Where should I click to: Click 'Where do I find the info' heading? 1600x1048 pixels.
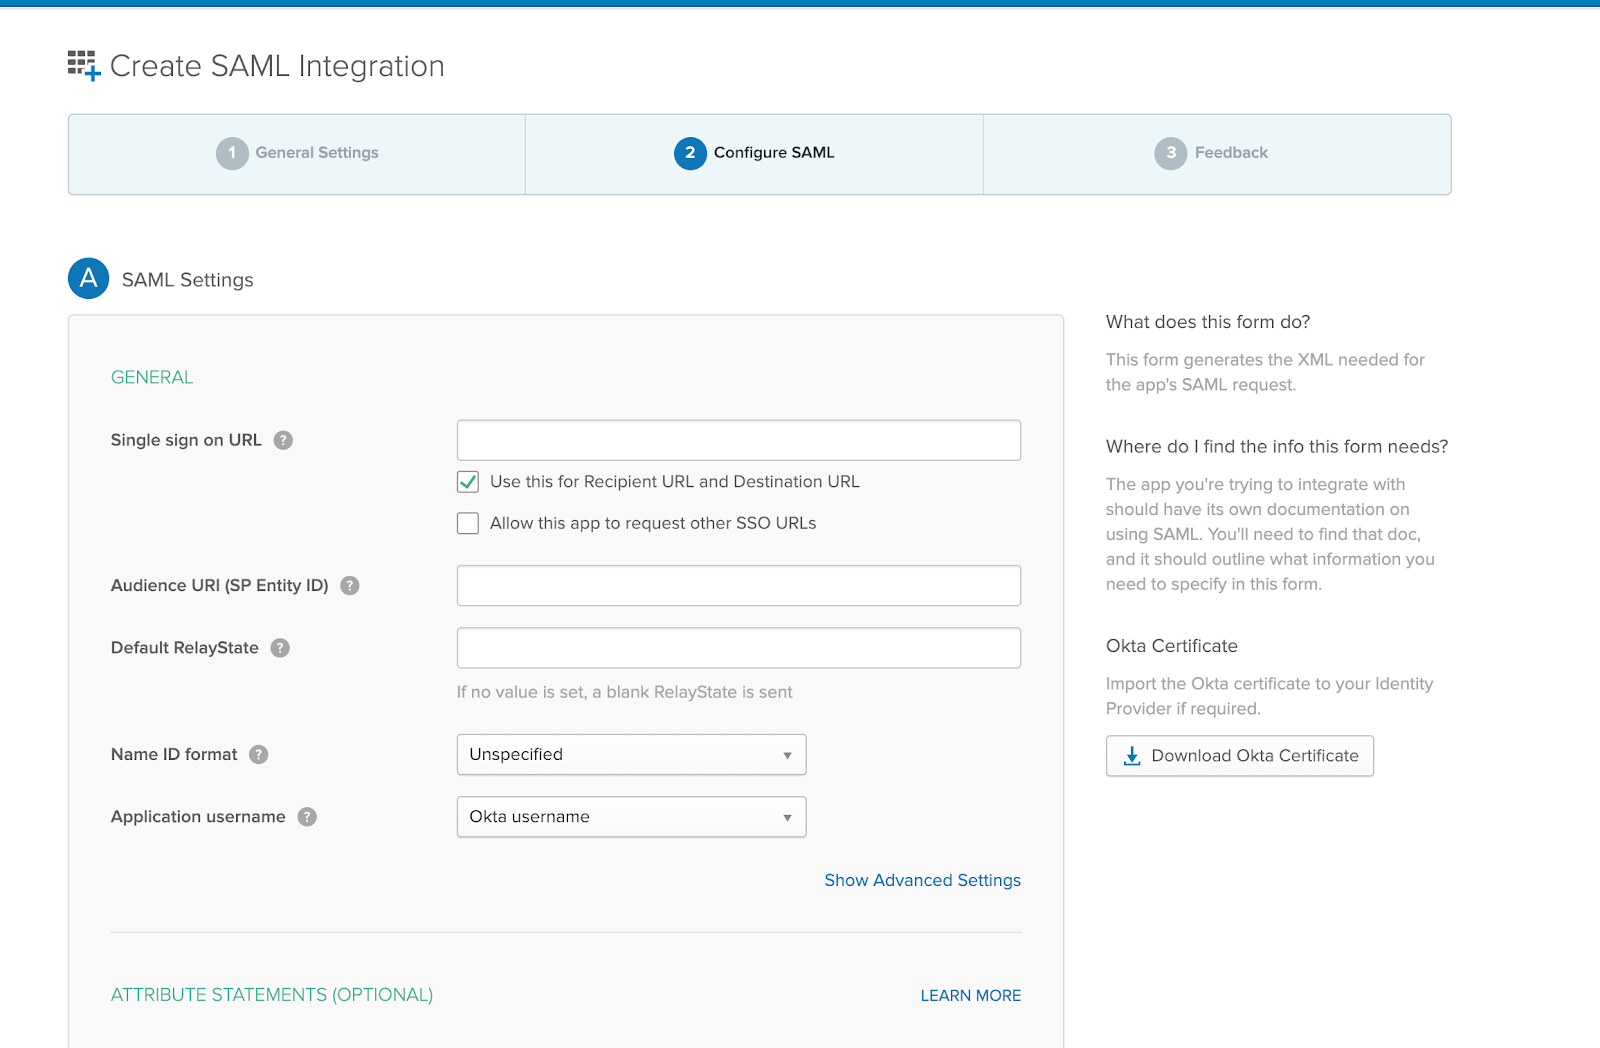(x=1277, y=447)
